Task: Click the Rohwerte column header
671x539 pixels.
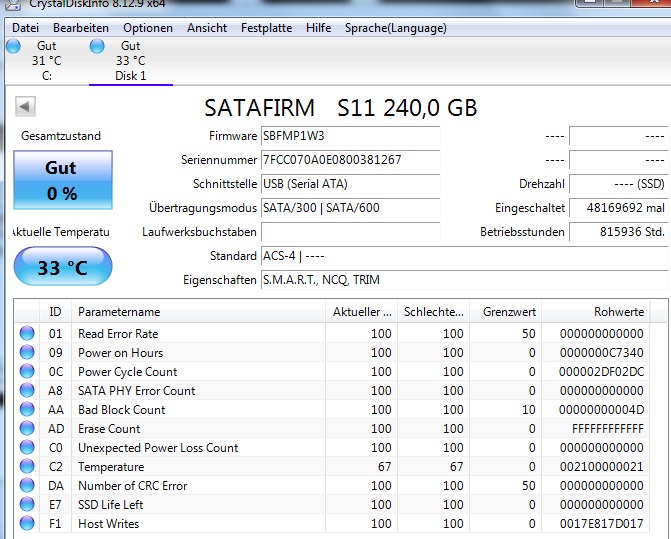Action: tap(596, 312)
